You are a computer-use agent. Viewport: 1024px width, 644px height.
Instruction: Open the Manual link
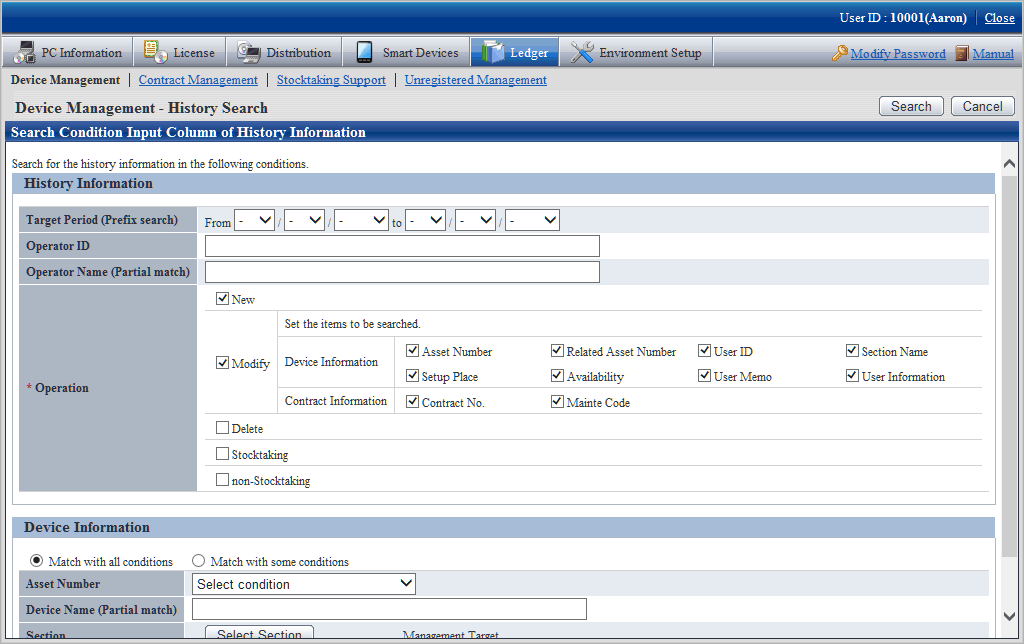[x=993, y=54]
